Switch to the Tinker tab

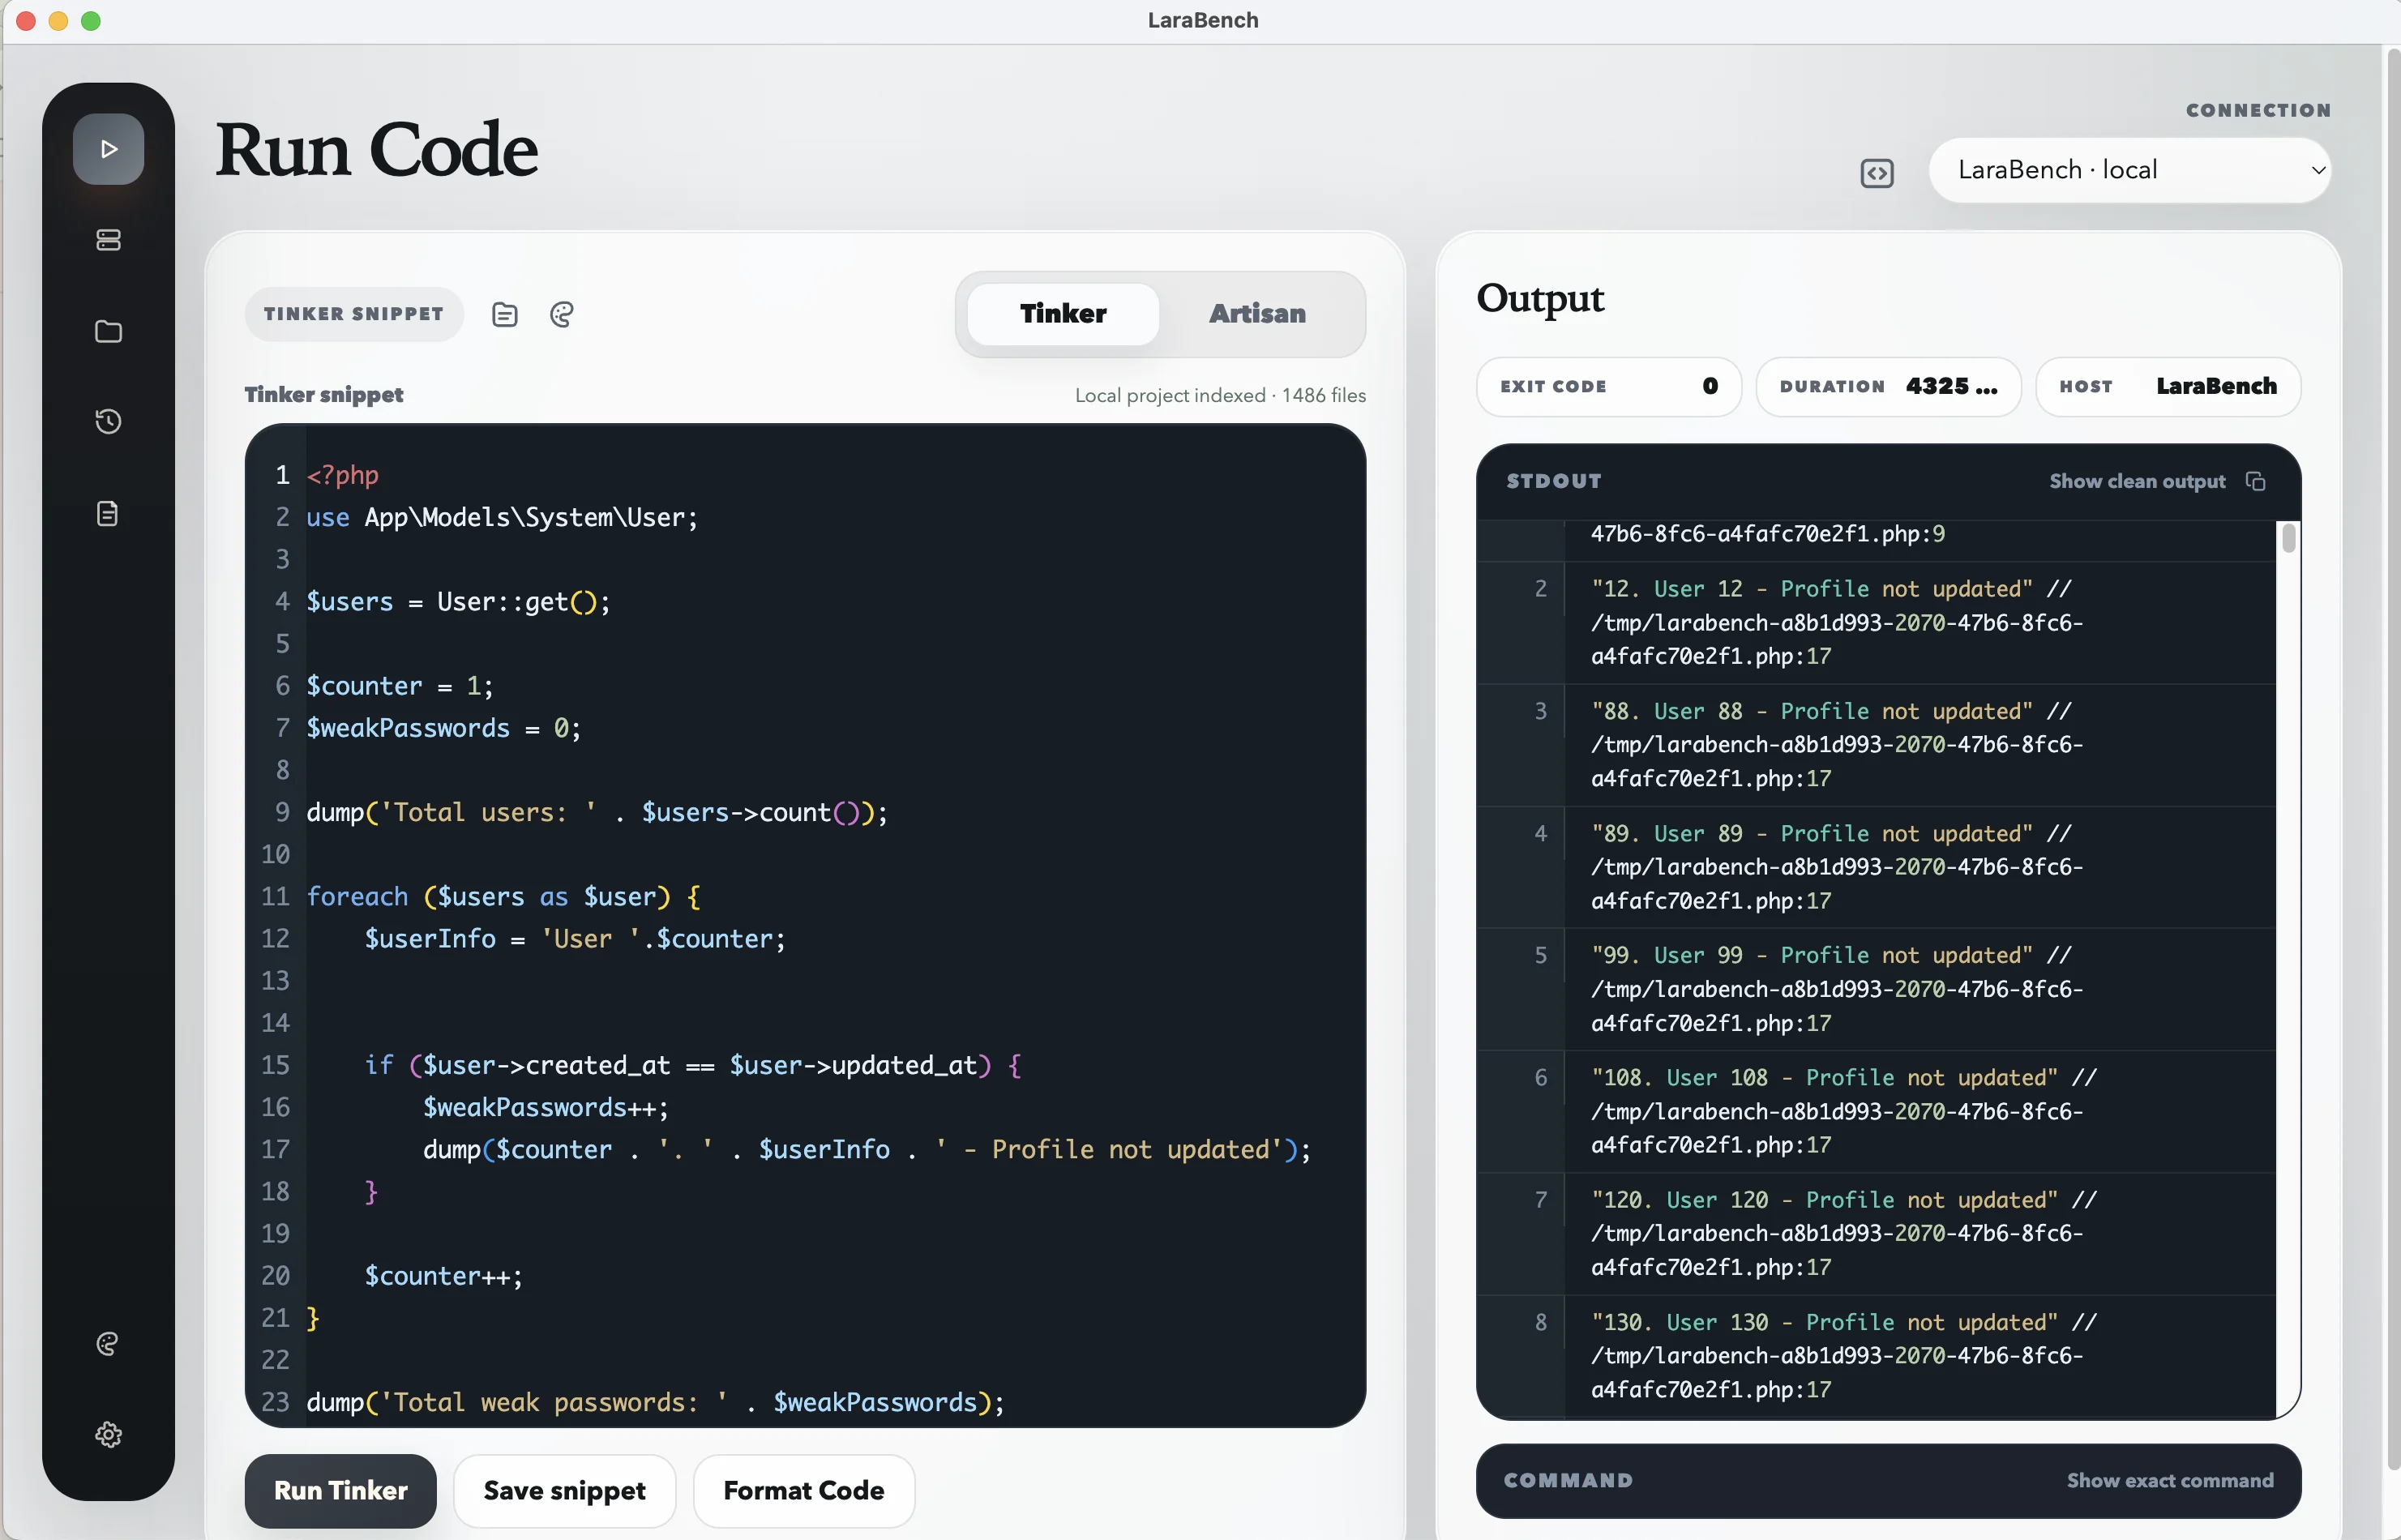pyautogui.click(x=1063, y=314)
